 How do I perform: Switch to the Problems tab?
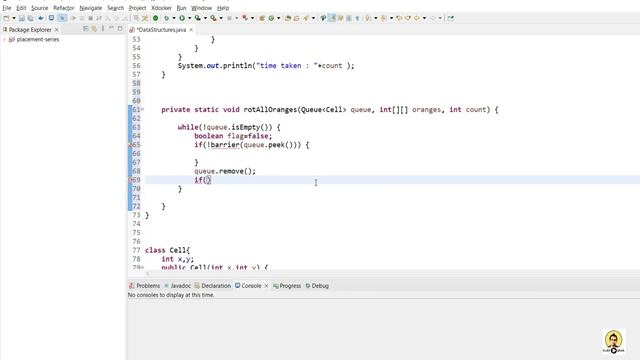(144, 286)
